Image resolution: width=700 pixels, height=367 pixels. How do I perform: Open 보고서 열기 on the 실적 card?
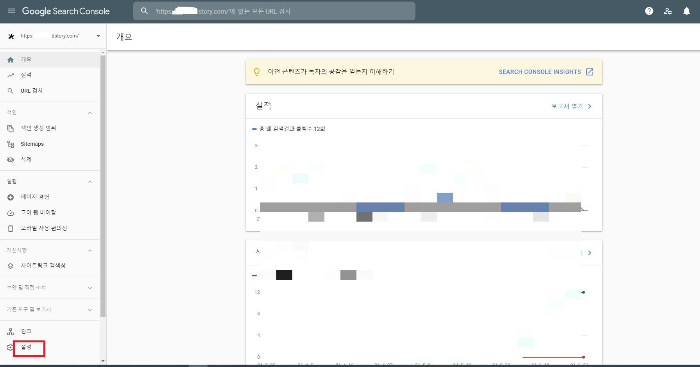pos(571,106)
